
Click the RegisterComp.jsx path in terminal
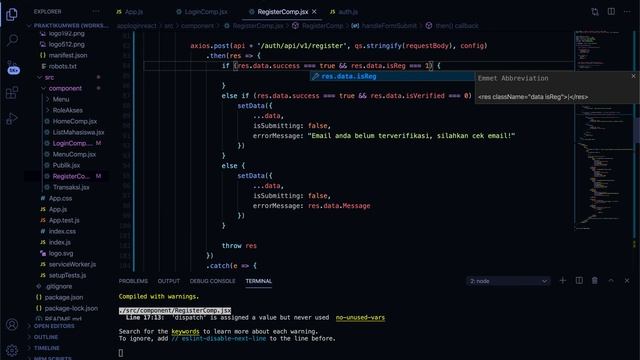point(175,311)
